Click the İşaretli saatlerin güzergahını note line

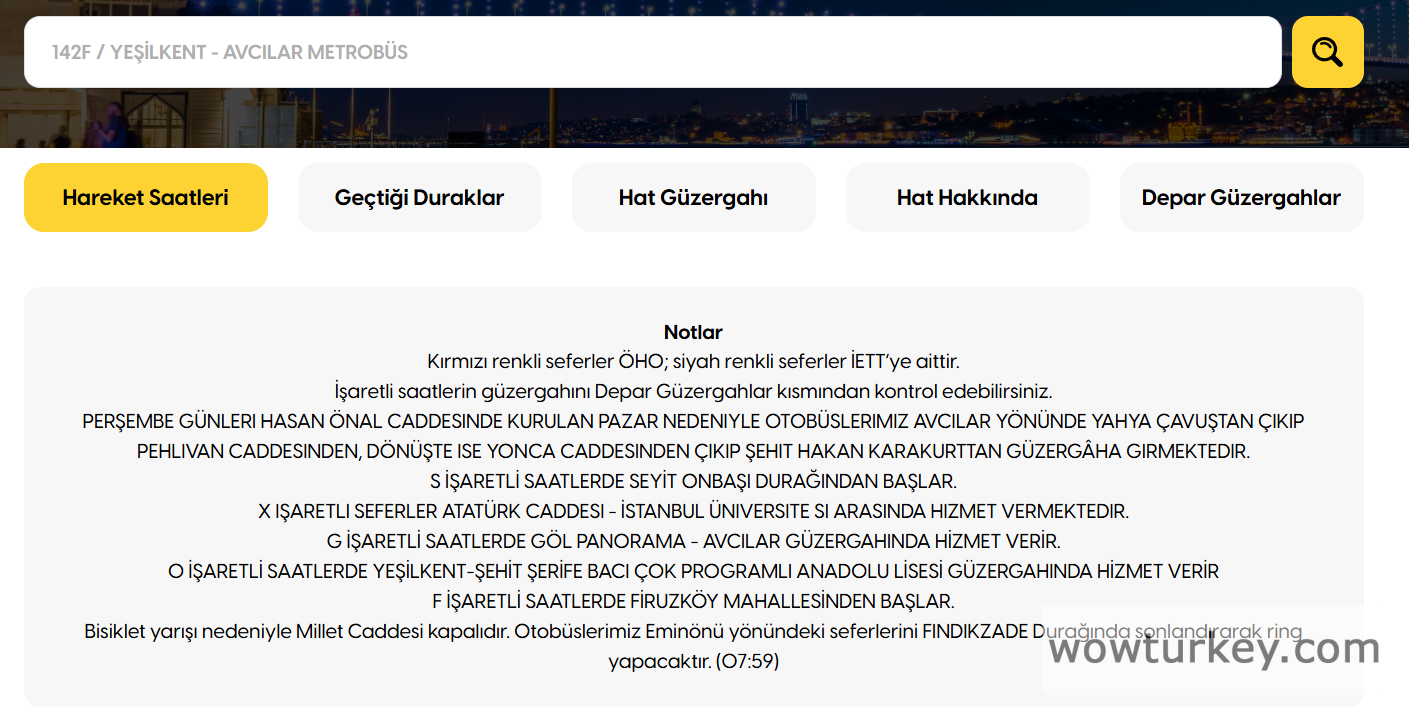point(693,391)
